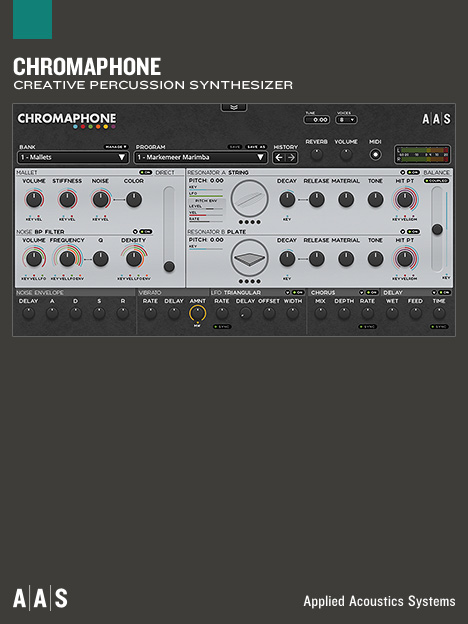Toggle the Delay ON switch

click(445, 292)
